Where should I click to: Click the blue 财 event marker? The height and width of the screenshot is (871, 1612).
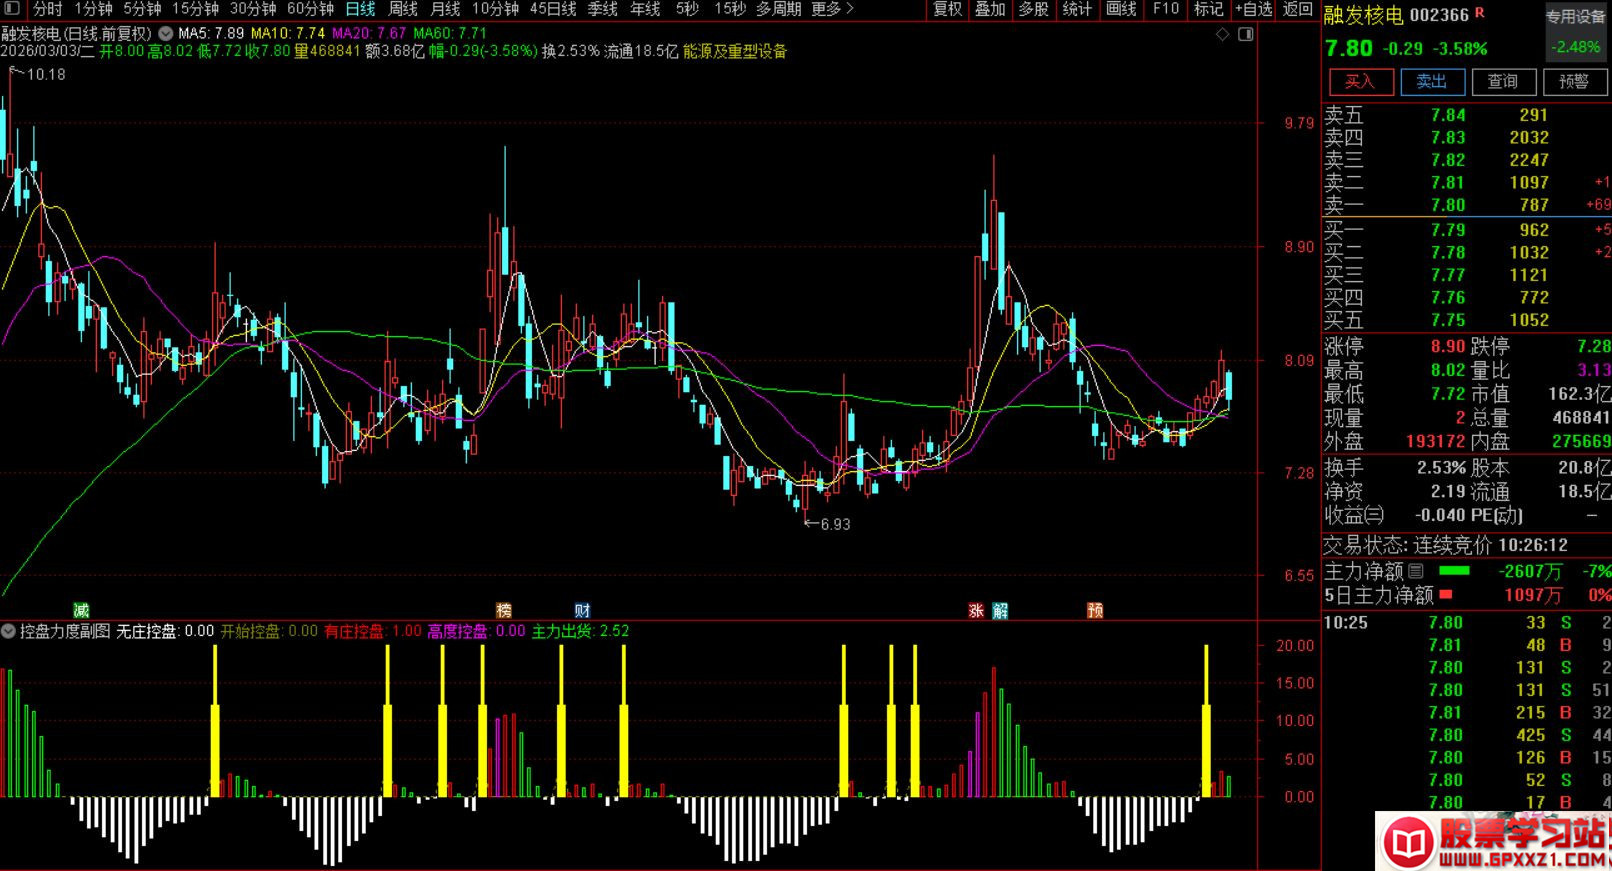point(582,610)
